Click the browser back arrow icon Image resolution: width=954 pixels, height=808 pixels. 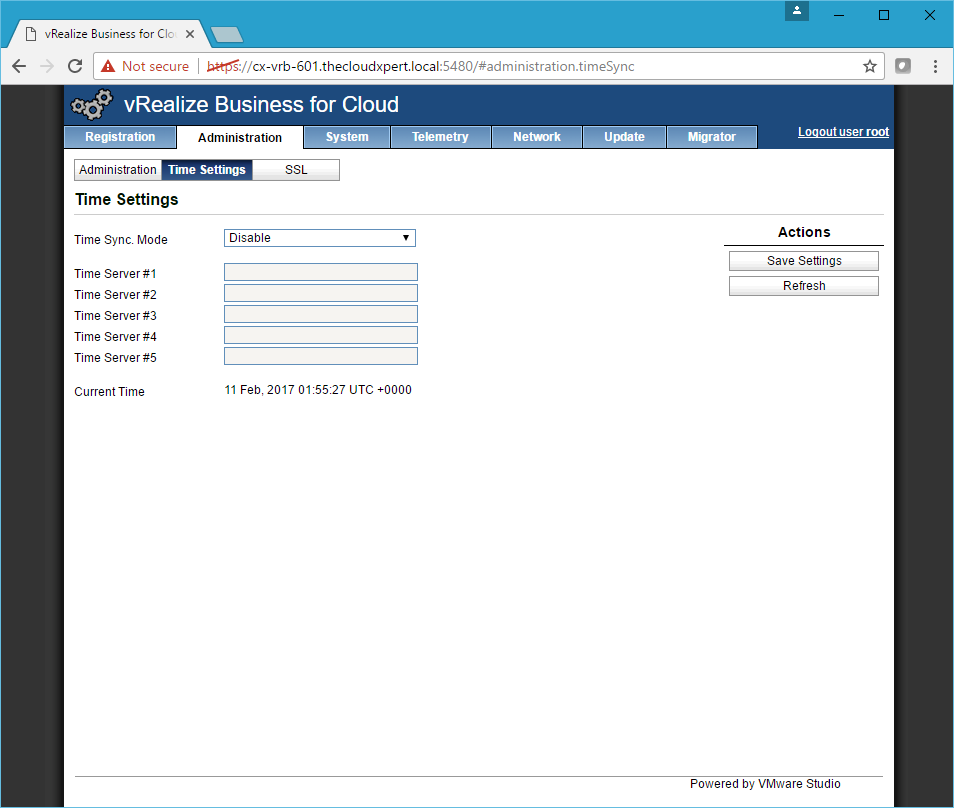click(x=19, y=66)
